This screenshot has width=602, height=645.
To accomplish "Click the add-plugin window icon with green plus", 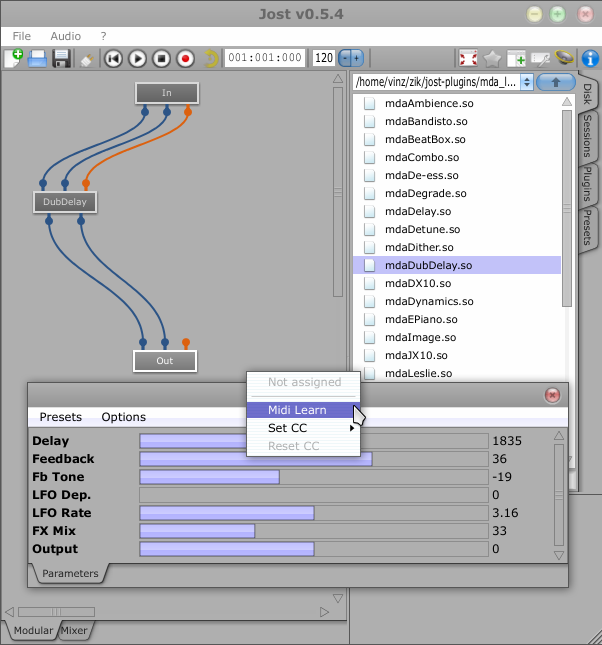I will [516, 58].
